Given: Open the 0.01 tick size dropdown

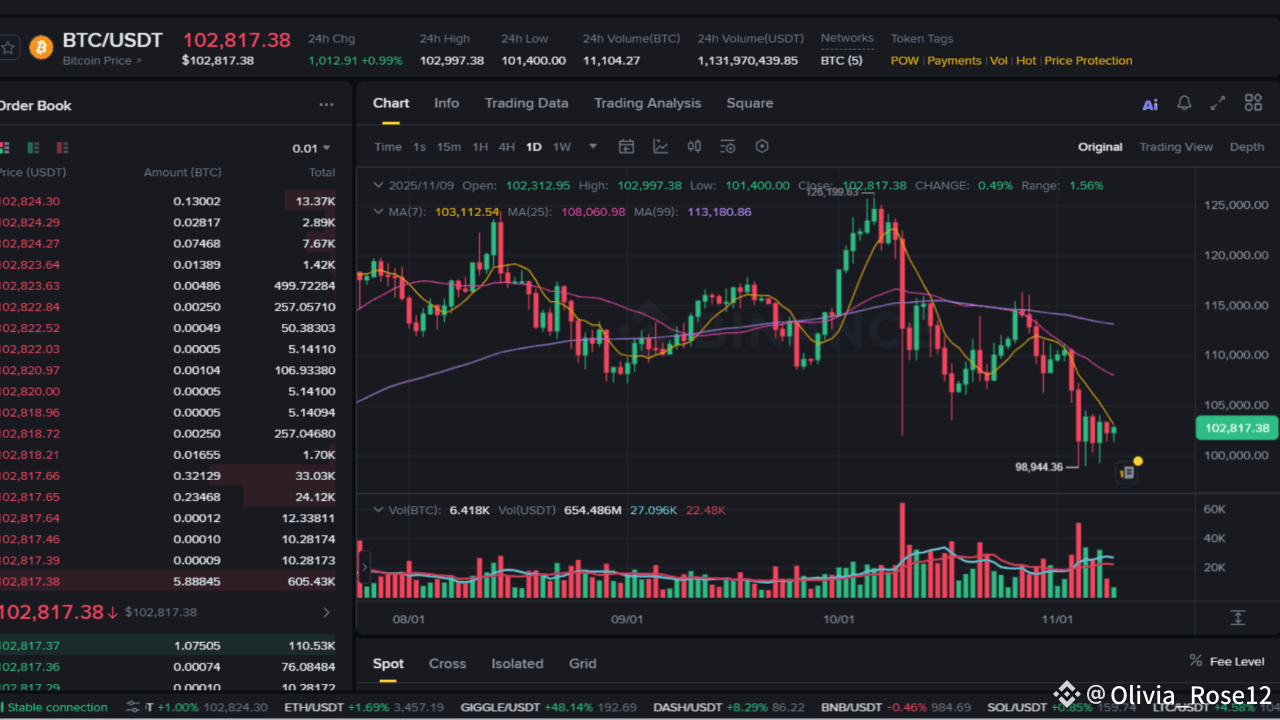Looking at the screenshot, I should pyautogui.click(x=311, y=147).
